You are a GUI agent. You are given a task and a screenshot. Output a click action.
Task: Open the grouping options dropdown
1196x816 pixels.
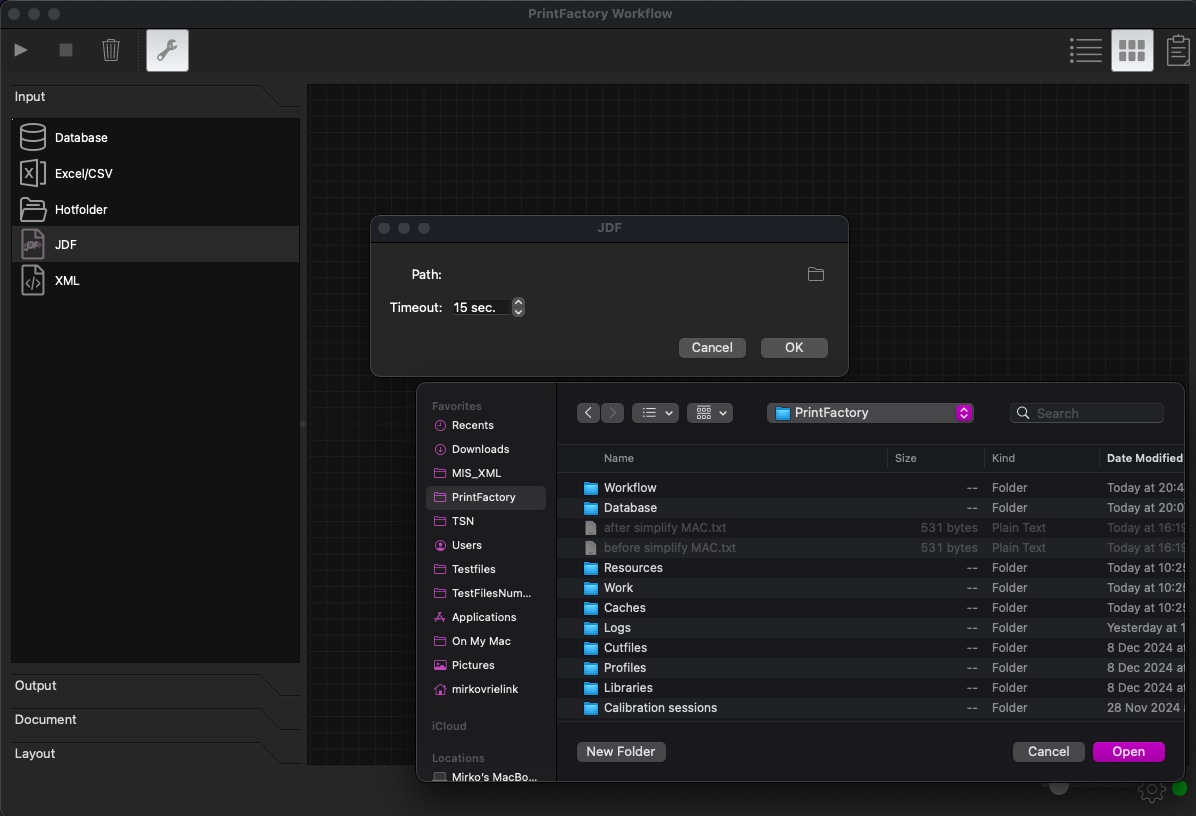coord(710,413)
